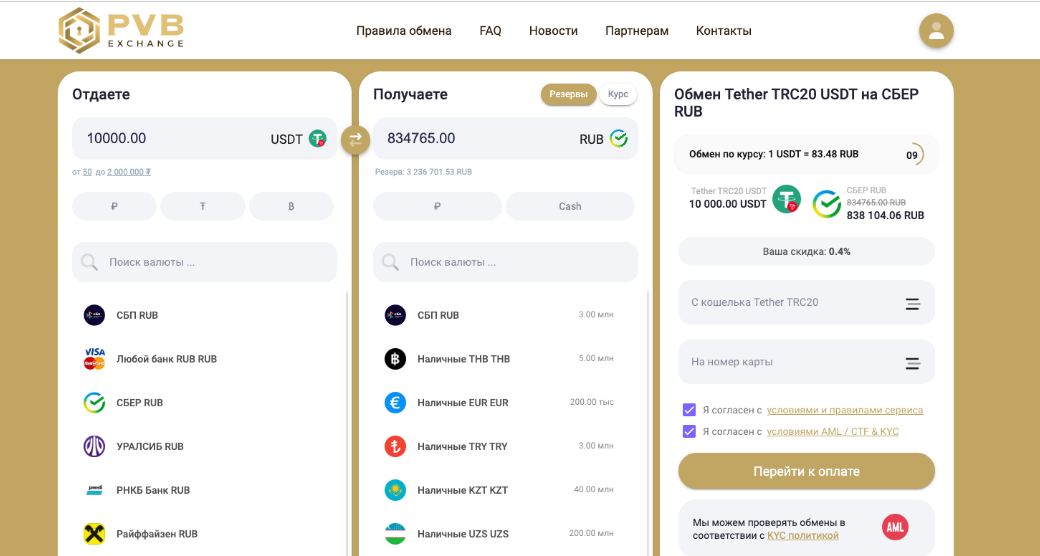Click the search magnifier in Отдаете panel
This screenshot has width=1040, height=556.
(90, 262)
